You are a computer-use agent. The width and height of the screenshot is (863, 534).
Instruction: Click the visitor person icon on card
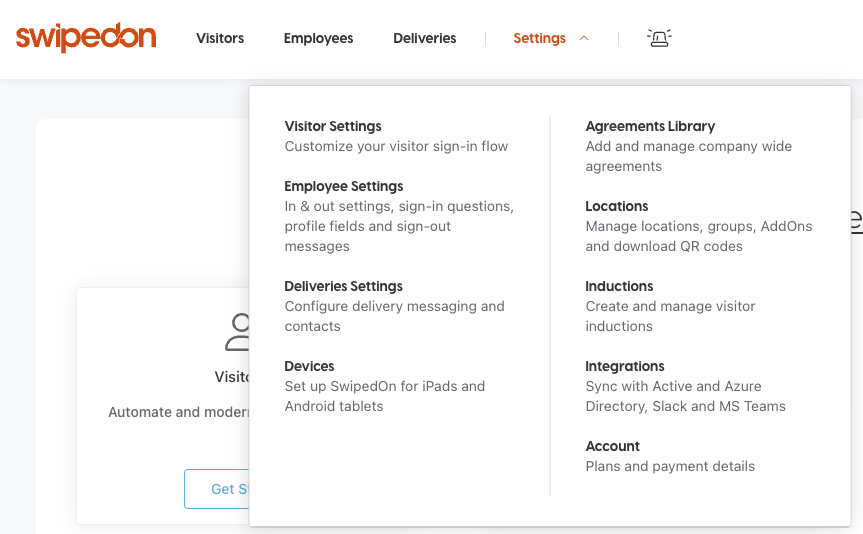[x=237, y=332]
